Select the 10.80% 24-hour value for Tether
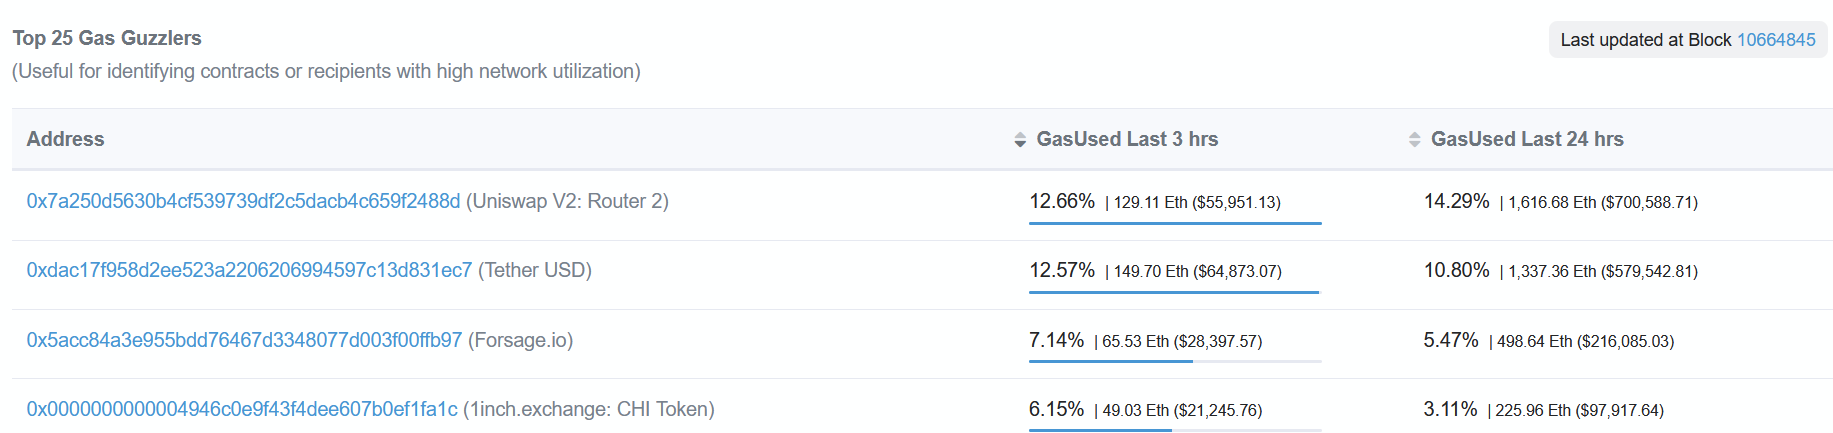 click(1456, 270)
